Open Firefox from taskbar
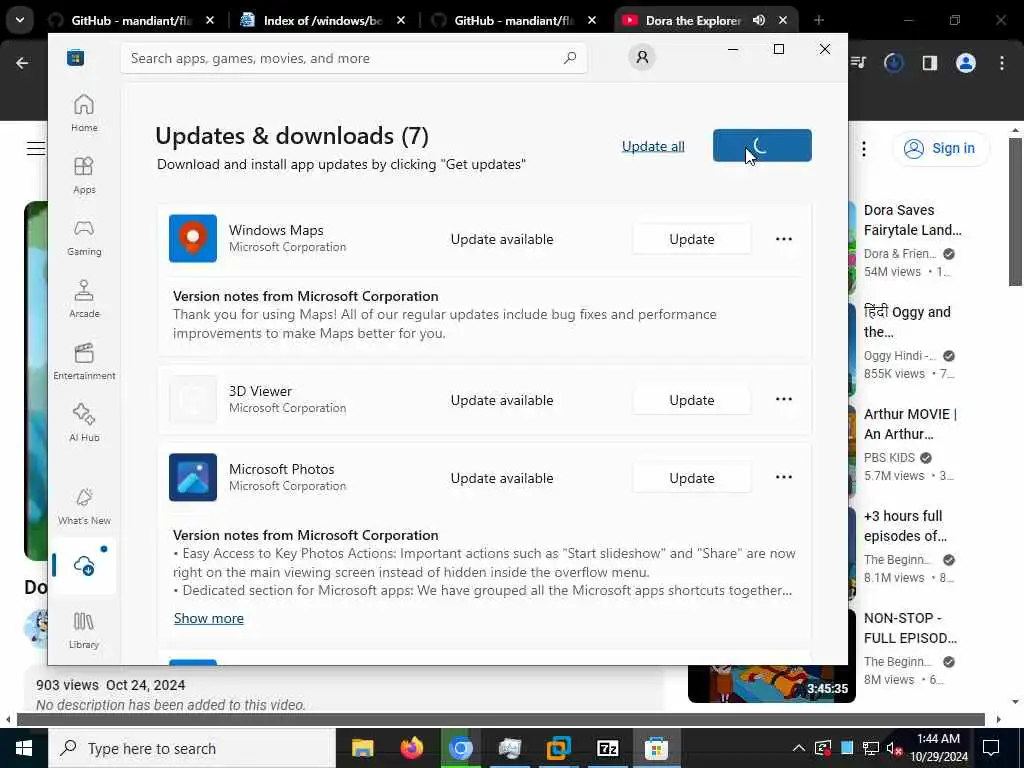Viewport: 1024px width, 768px height. tap(411, 748)
